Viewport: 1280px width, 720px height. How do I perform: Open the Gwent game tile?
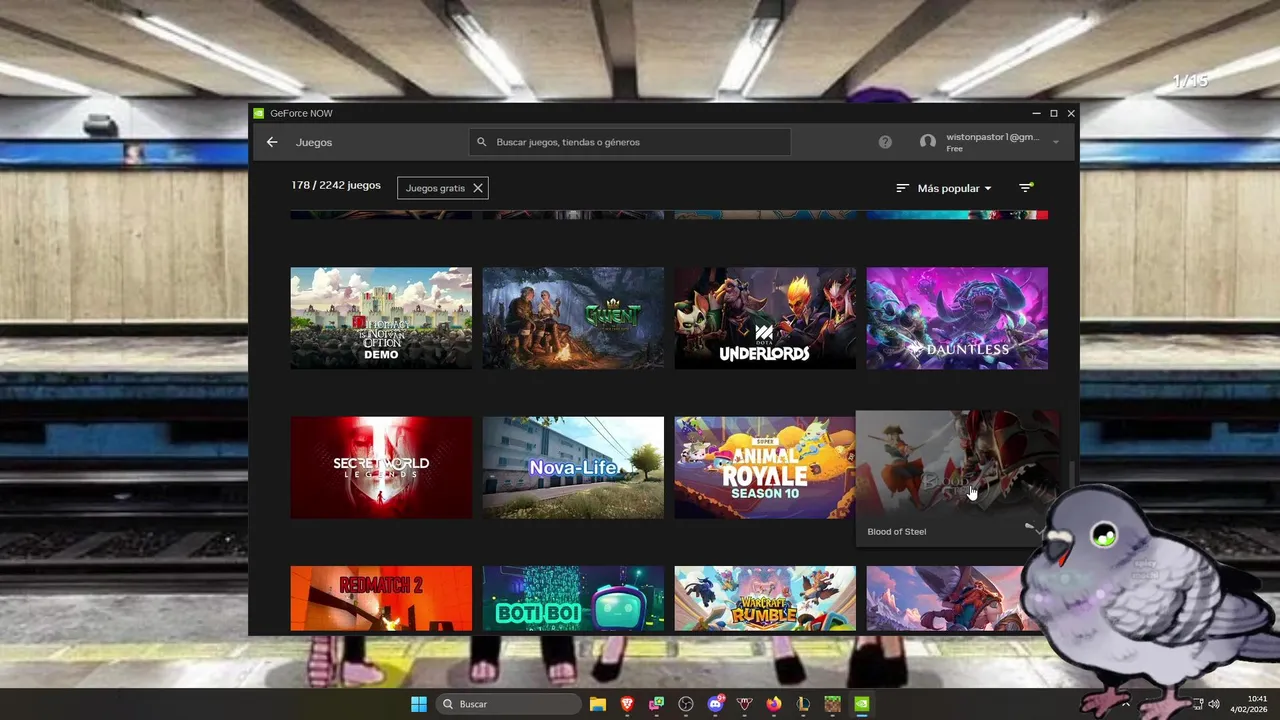point(573,318)
